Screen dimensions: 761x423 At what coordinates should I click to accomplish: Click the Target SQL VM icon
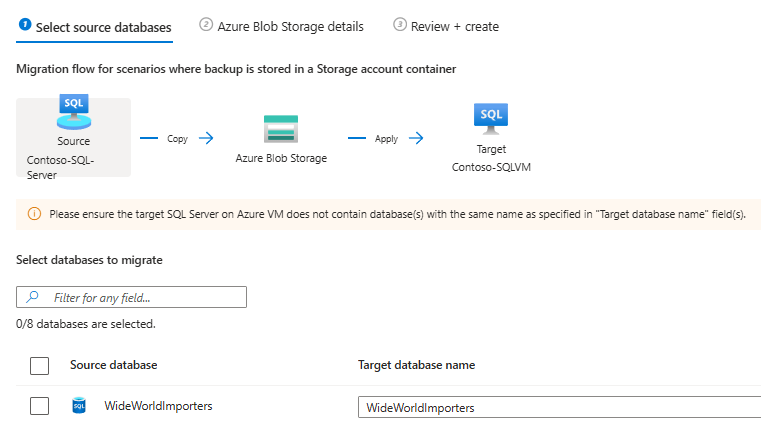491,120
